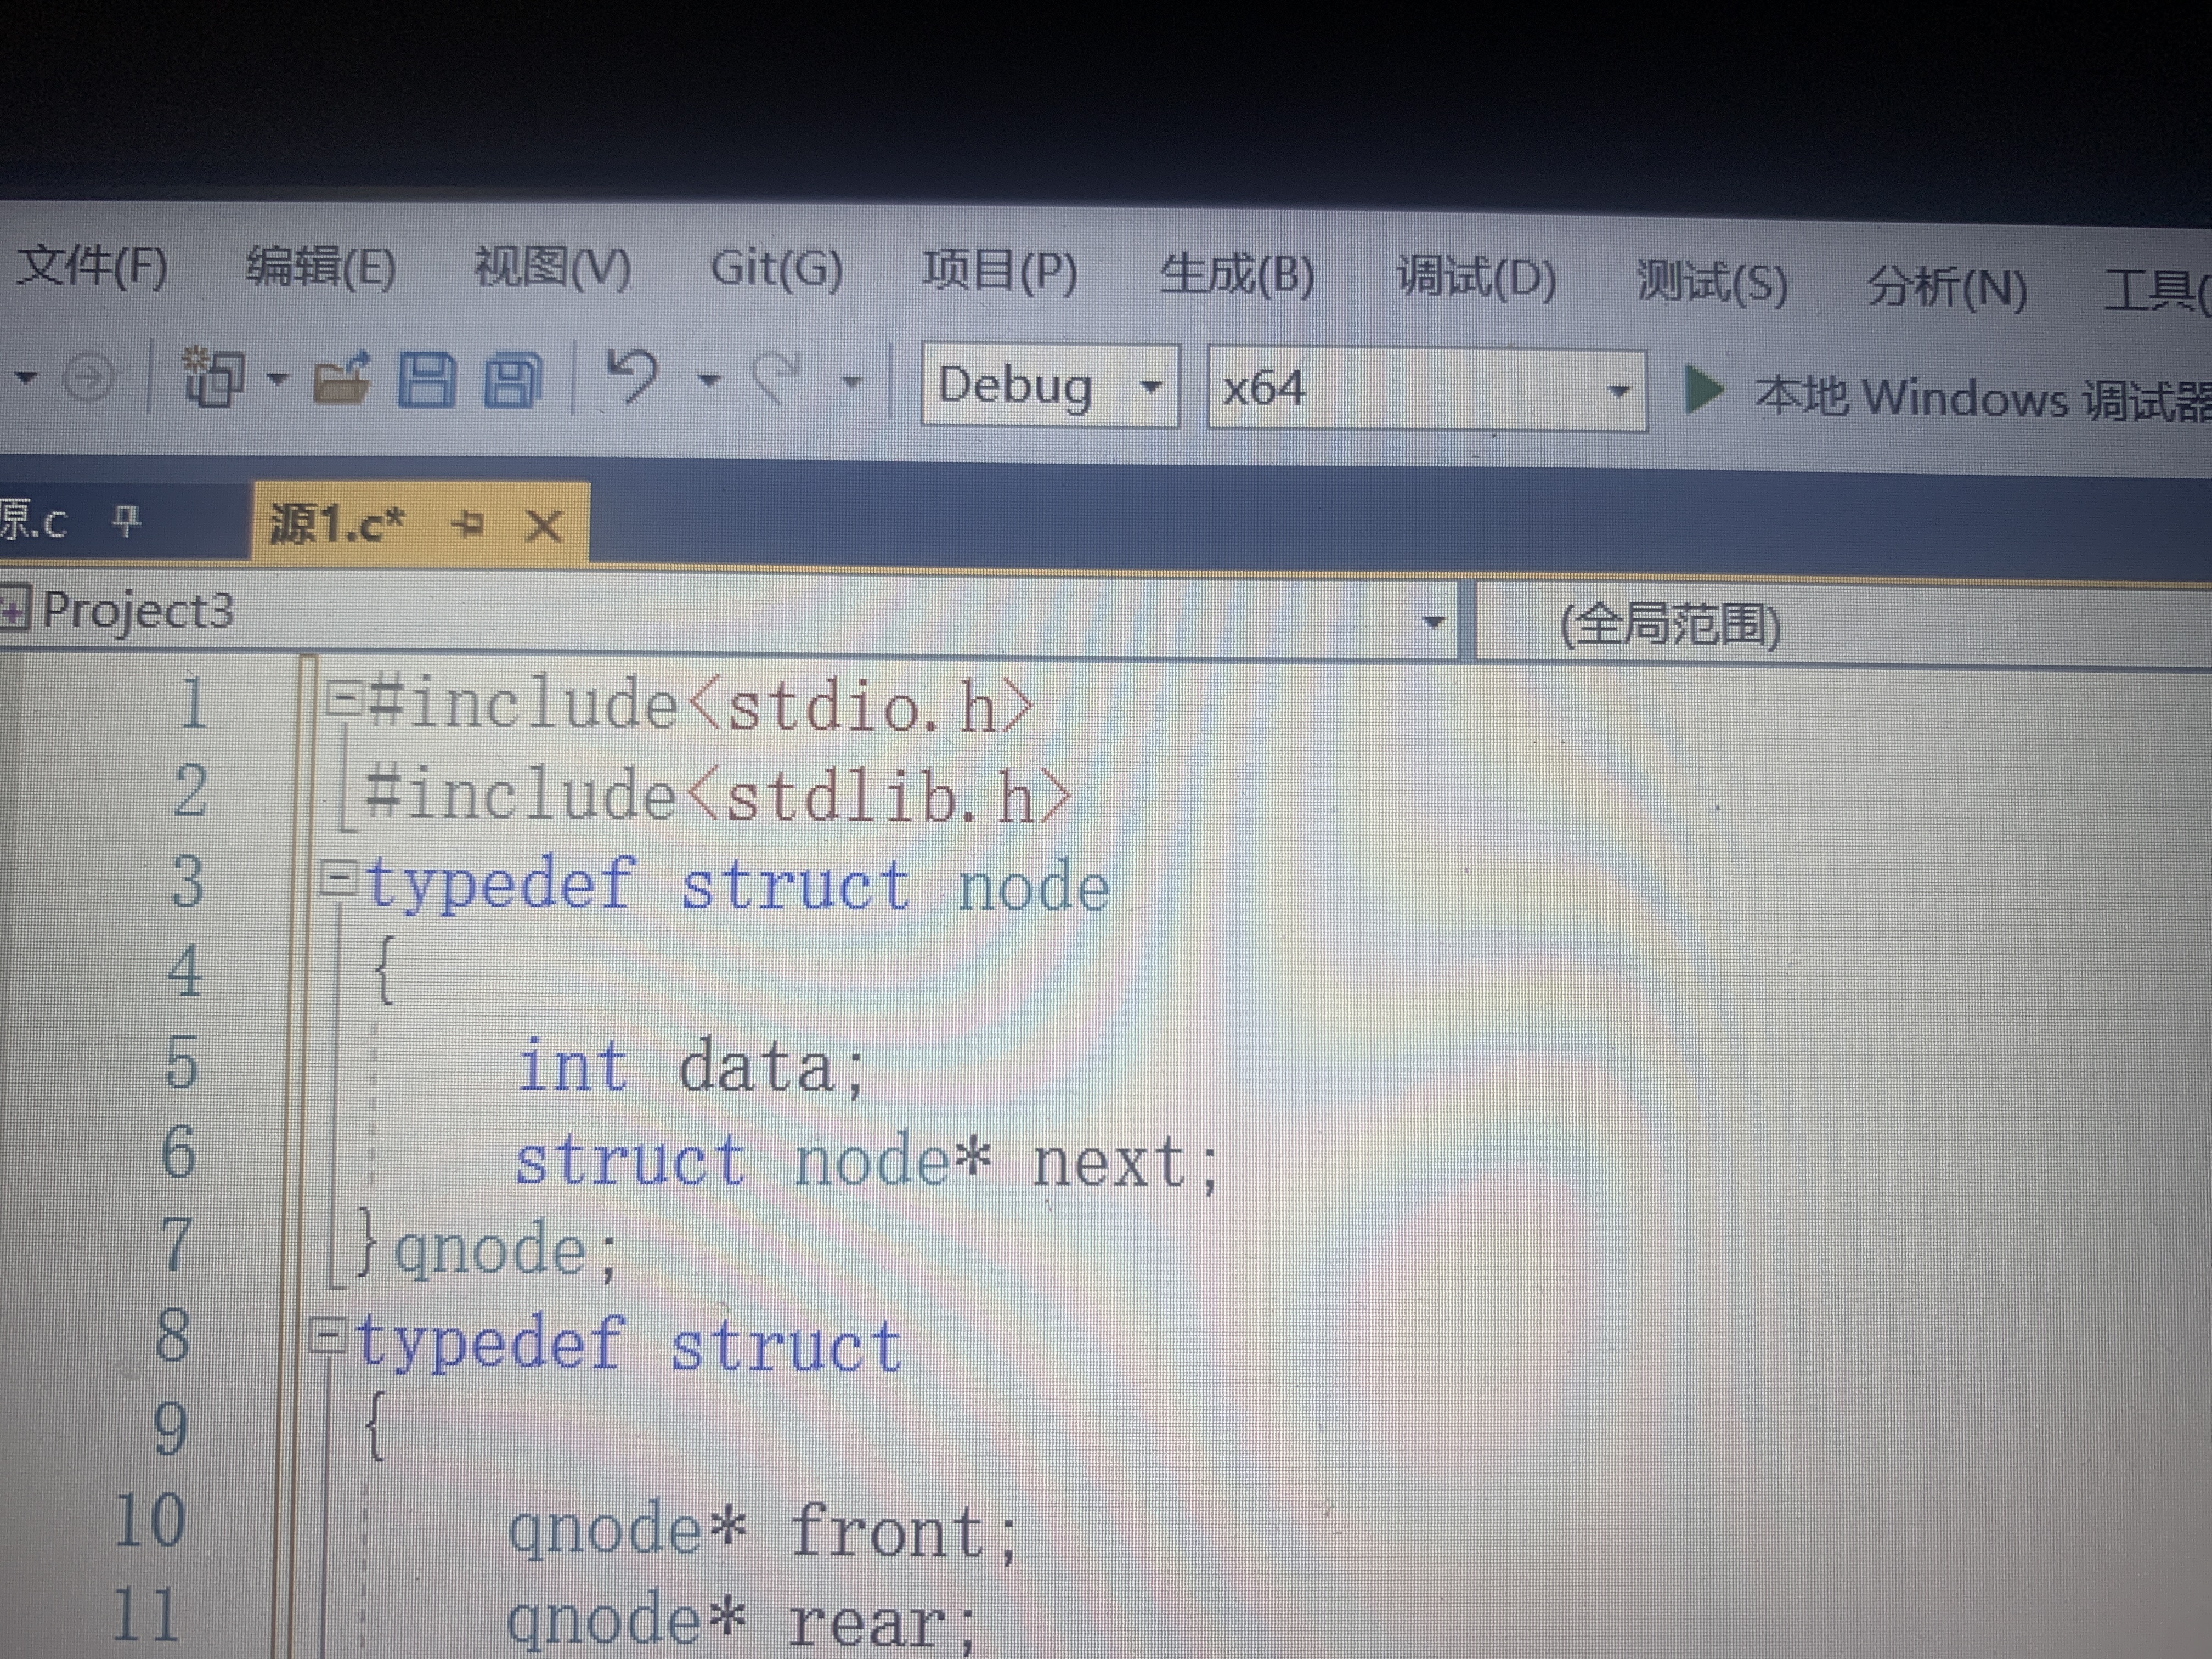
Task: Open the 调试(D) menu
Action: (x=1476, y=279)
